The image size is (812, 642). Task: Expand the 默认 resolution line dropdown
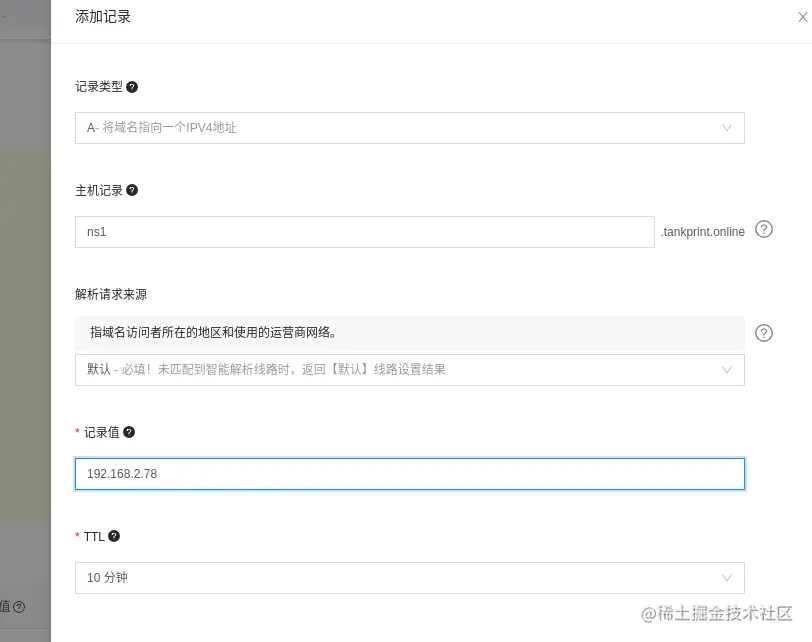click(x=409, y=370)
